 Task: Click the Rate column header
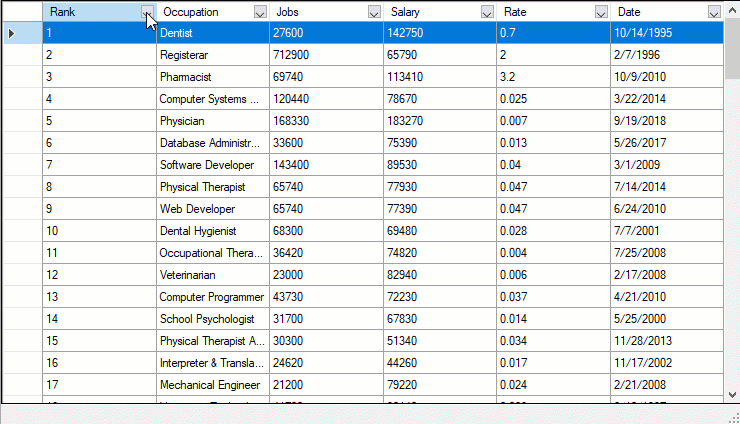tap(554, 12)
